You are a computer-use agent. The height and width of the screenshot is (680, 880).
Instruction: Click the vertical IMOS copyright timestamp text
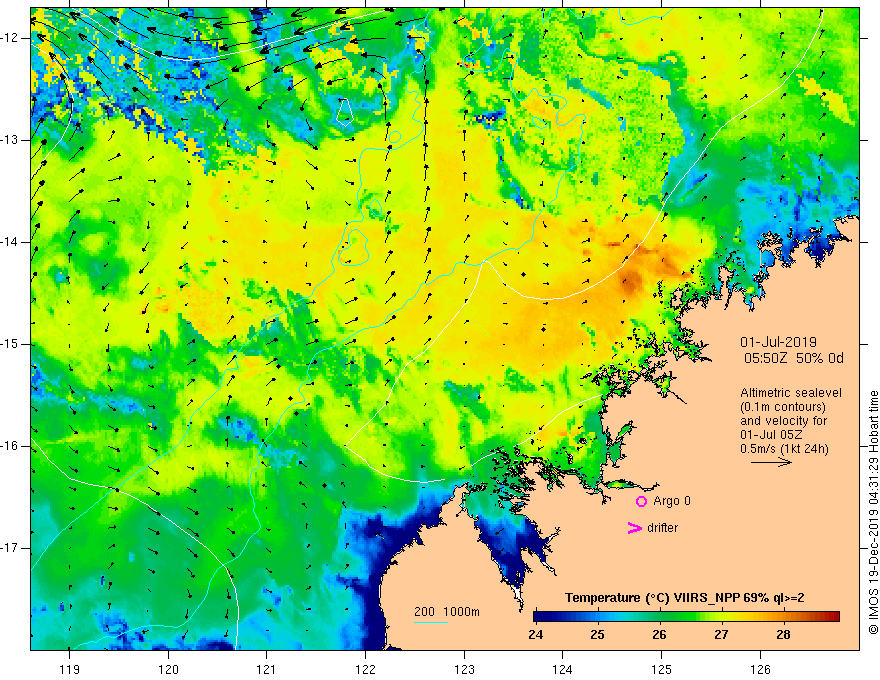(x=873, y=512)
